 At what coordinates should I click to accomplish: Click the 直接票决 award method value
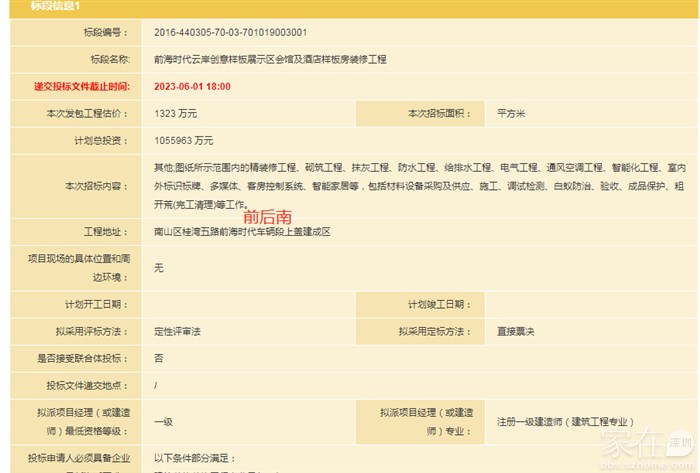(516, 331)
